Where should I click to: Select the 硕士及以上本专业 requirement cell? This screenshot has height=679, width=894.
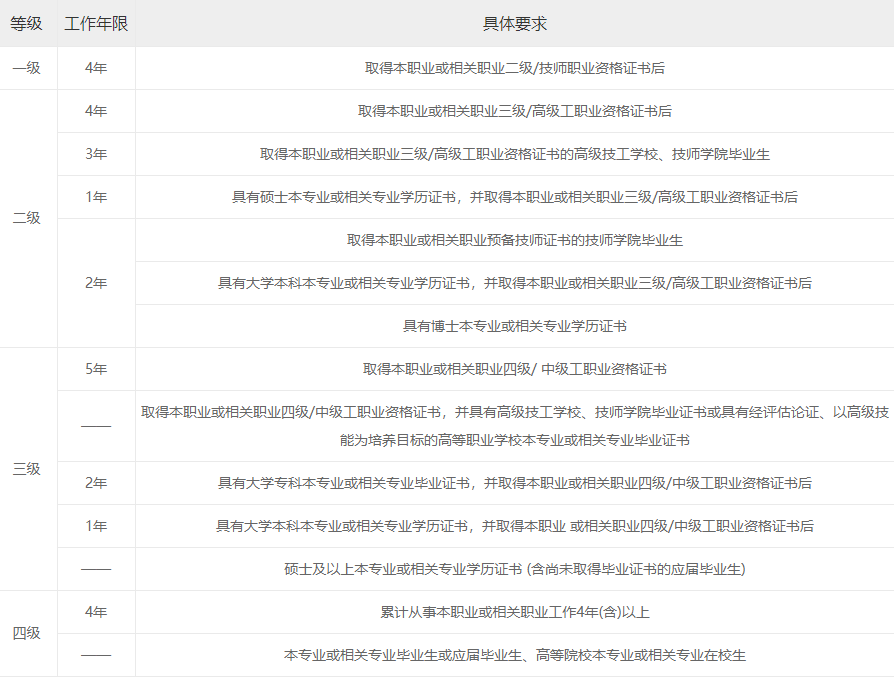(515, 569)
